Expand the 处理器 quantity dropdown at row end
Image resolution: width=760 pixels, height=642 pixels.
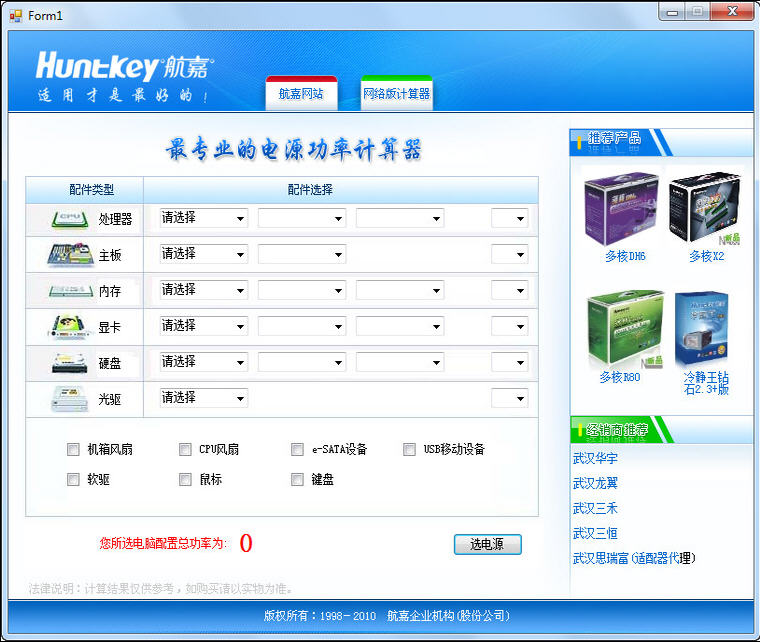click(509, 218)
